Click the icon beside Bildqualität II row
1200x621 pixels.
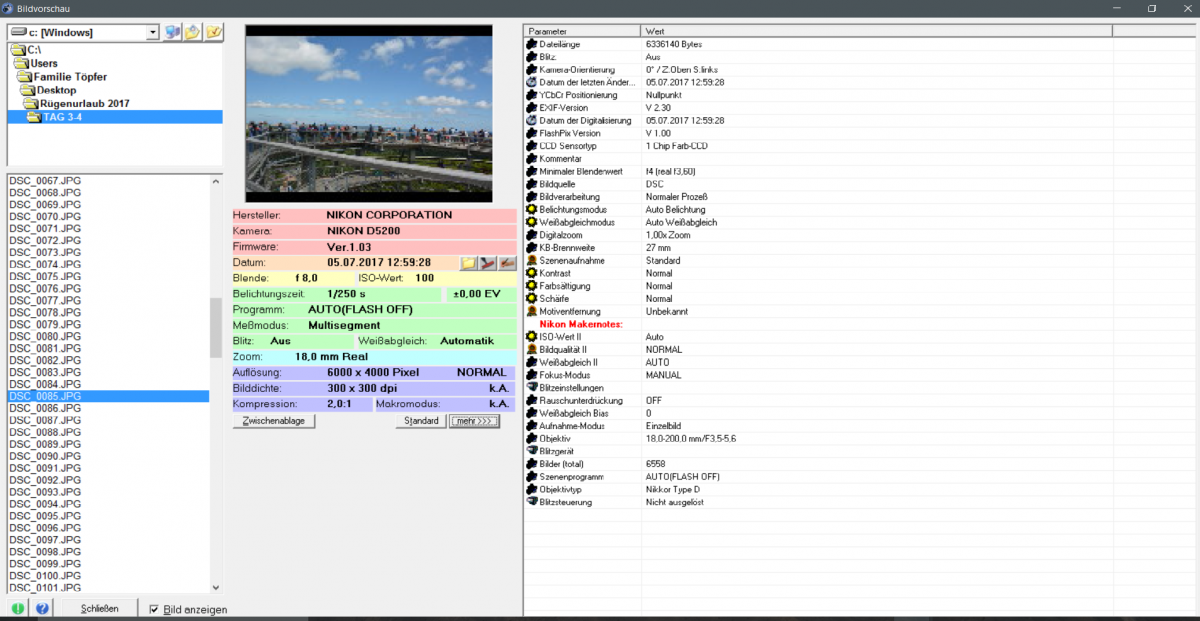(x=532, y=350)
